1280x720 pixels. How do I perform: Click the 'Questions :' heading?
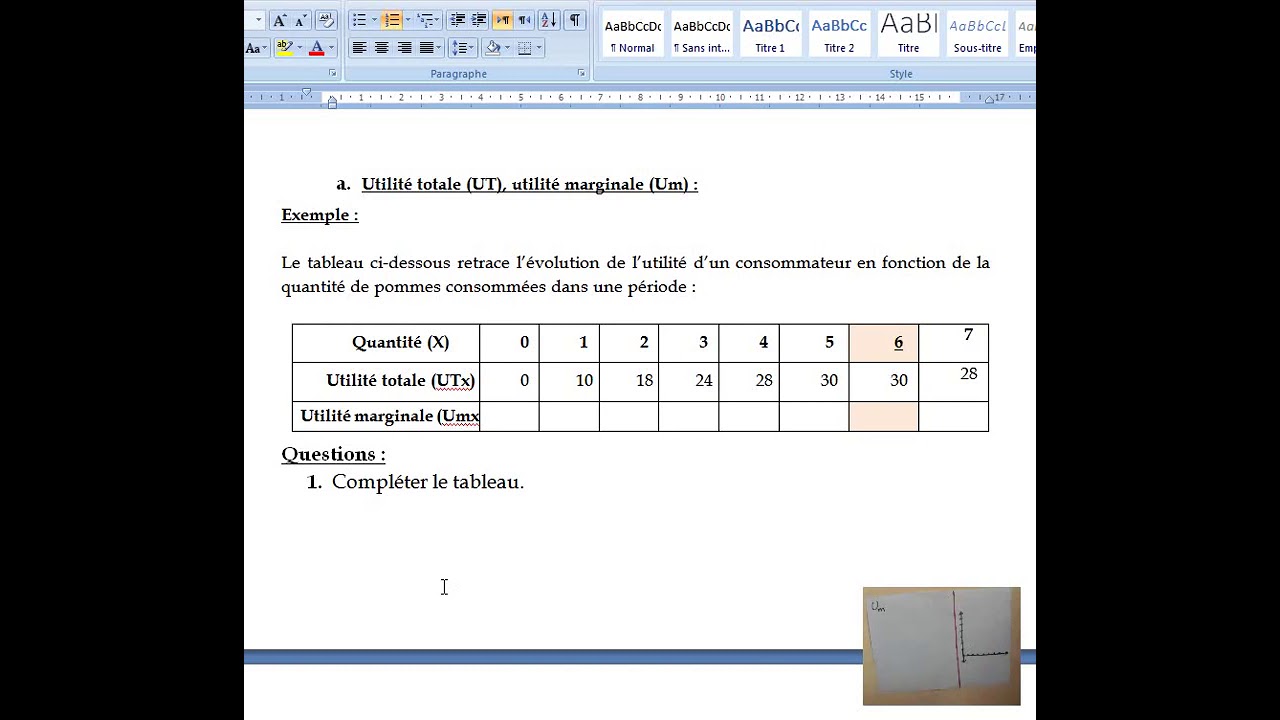point(333,454)
